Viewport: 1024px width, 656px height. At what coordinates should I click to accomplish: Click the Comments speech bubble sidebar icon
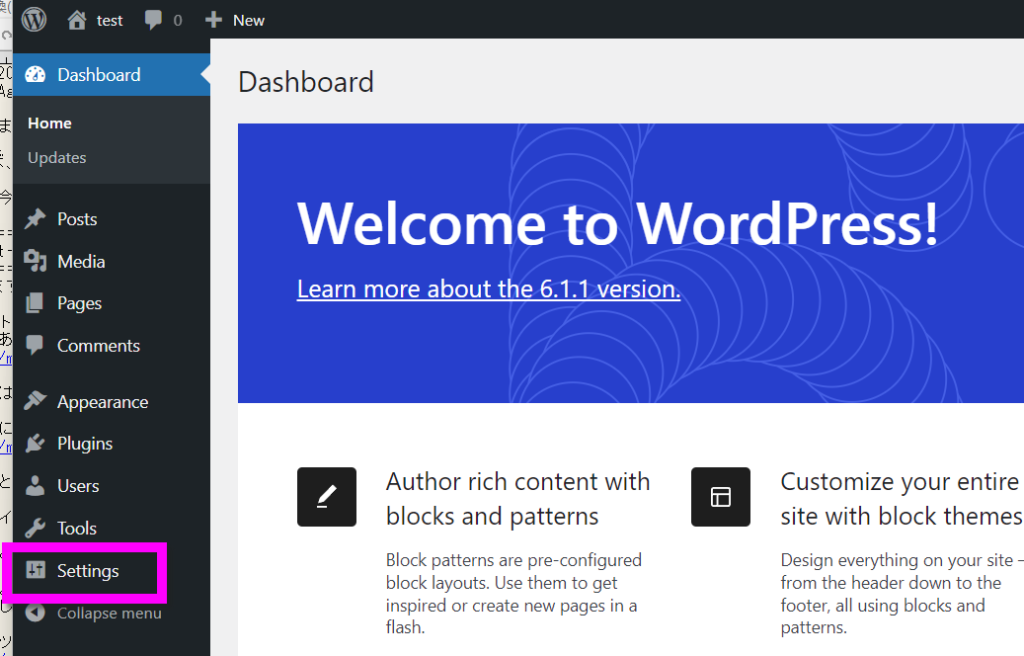click(x=35, y=346)
